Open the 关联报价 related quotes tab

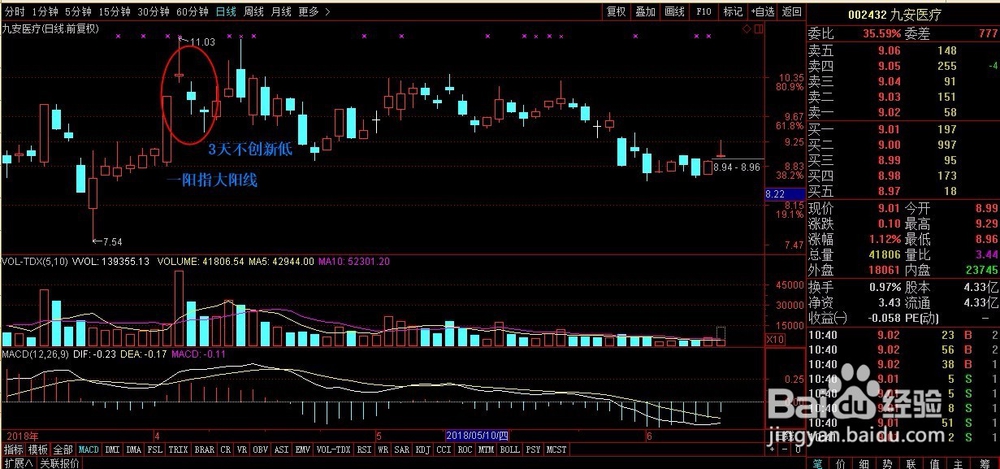pyautogui.click(x=59, y=463)
